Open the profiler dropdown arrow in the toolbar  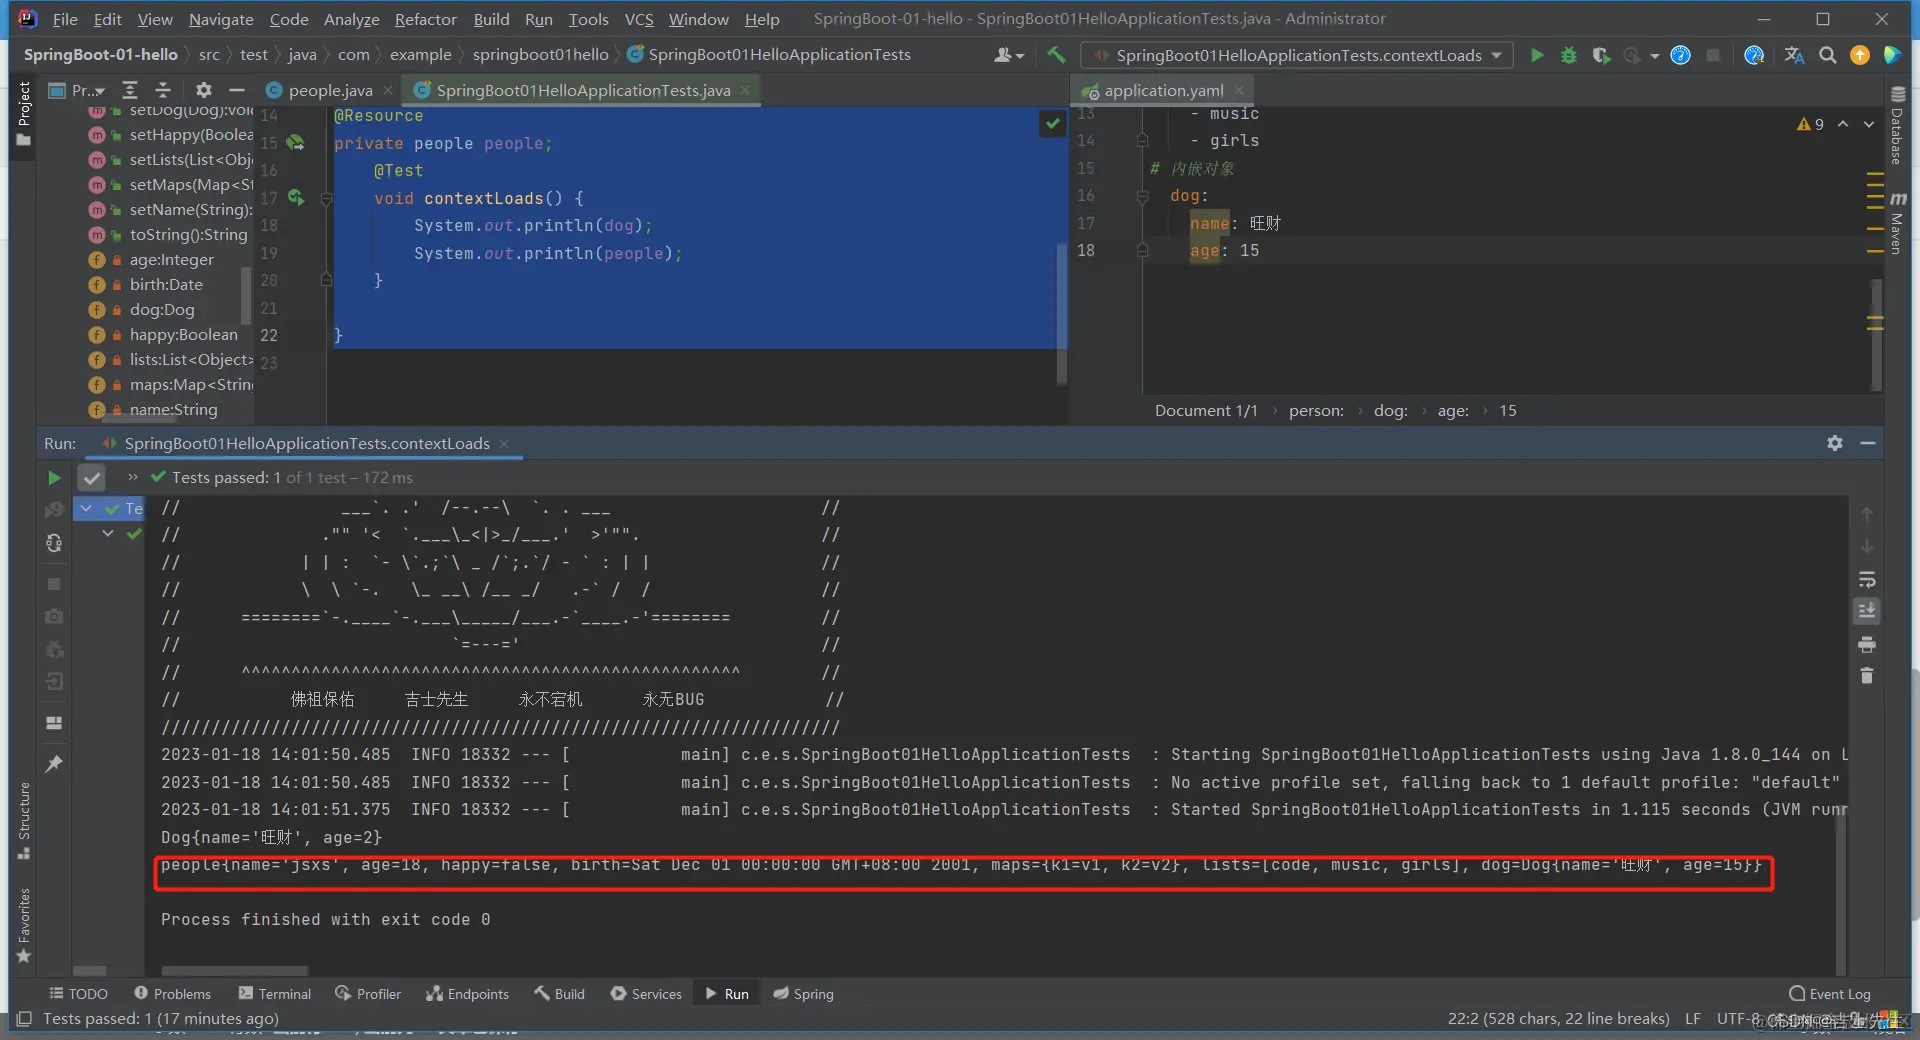pyautogui.click(x=1655, y=56)
